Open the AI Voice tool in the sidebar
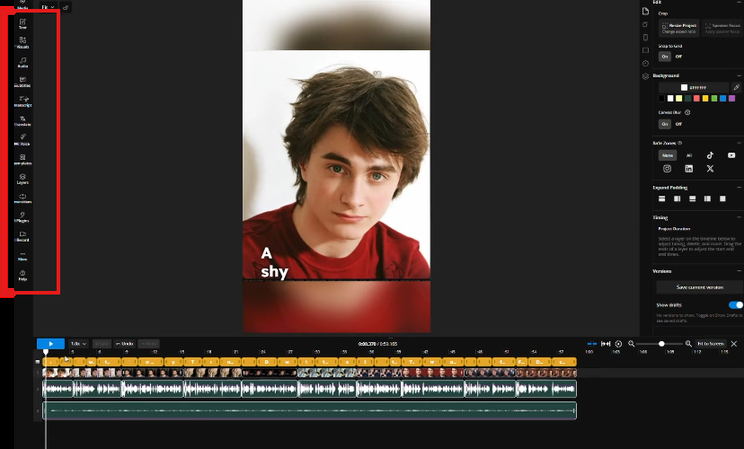744x449 pixels. [22, 140]
